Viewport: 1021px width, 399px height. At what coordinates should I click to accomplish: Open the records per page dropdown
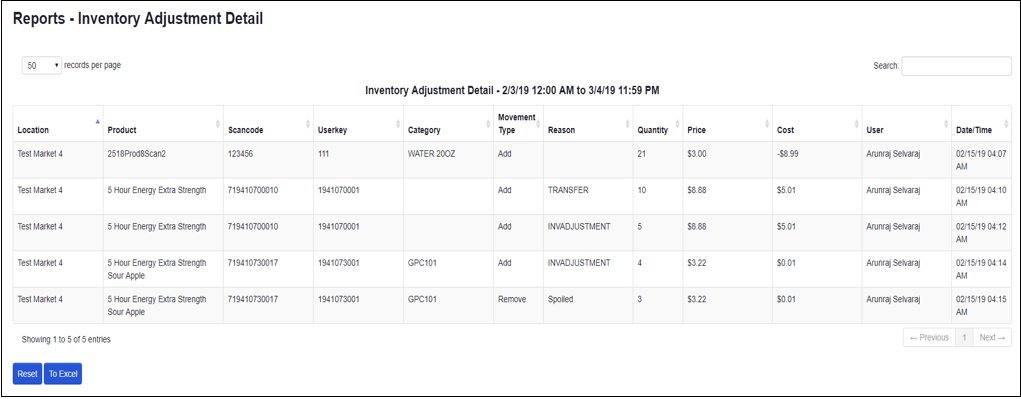pyautogui.click(x=42, y=65)
